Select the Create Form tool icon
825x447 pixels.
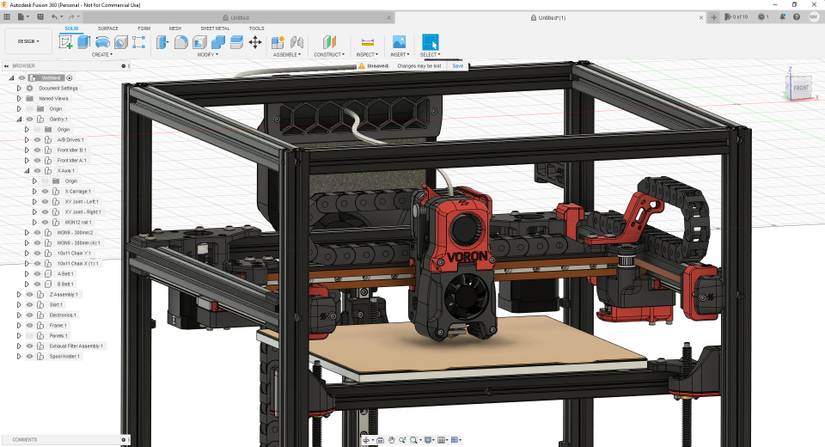(139, 42)
